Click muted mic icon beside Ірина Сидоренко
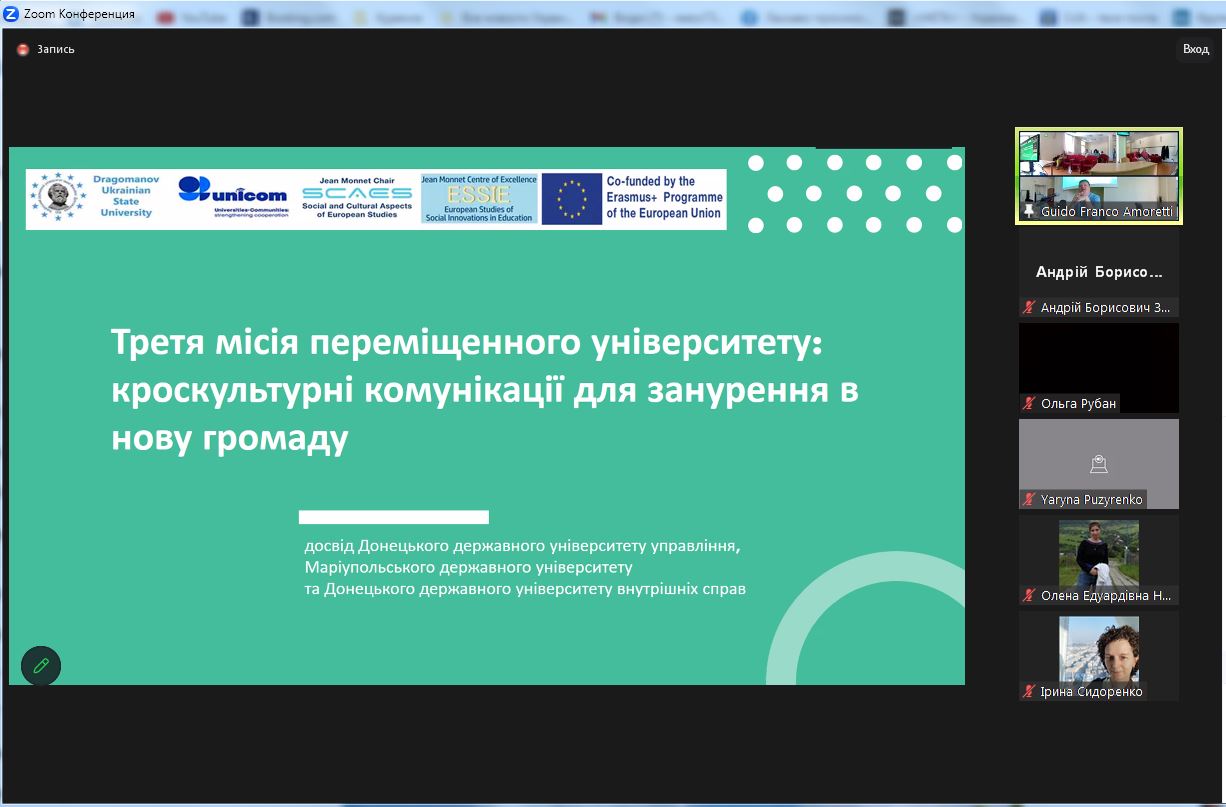Image resolution: width=1226 pixels, height=807 pixels. [1028, 691]
